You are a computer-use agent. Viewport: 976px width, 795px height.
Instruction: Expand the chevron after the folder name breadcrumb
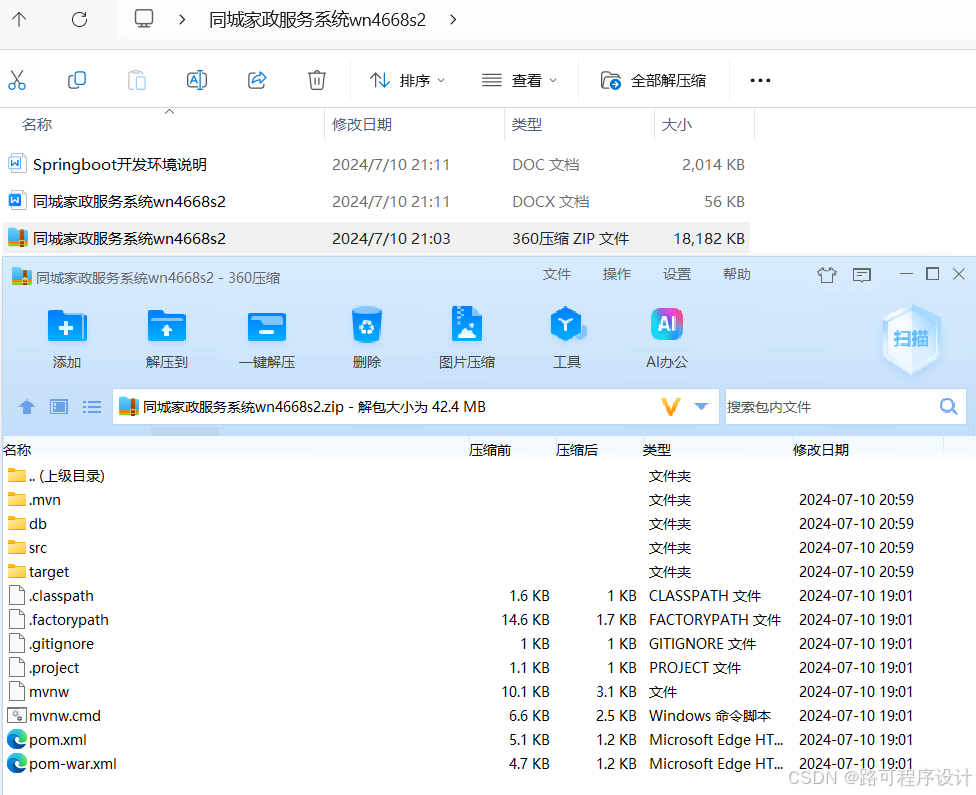(453, 19)
